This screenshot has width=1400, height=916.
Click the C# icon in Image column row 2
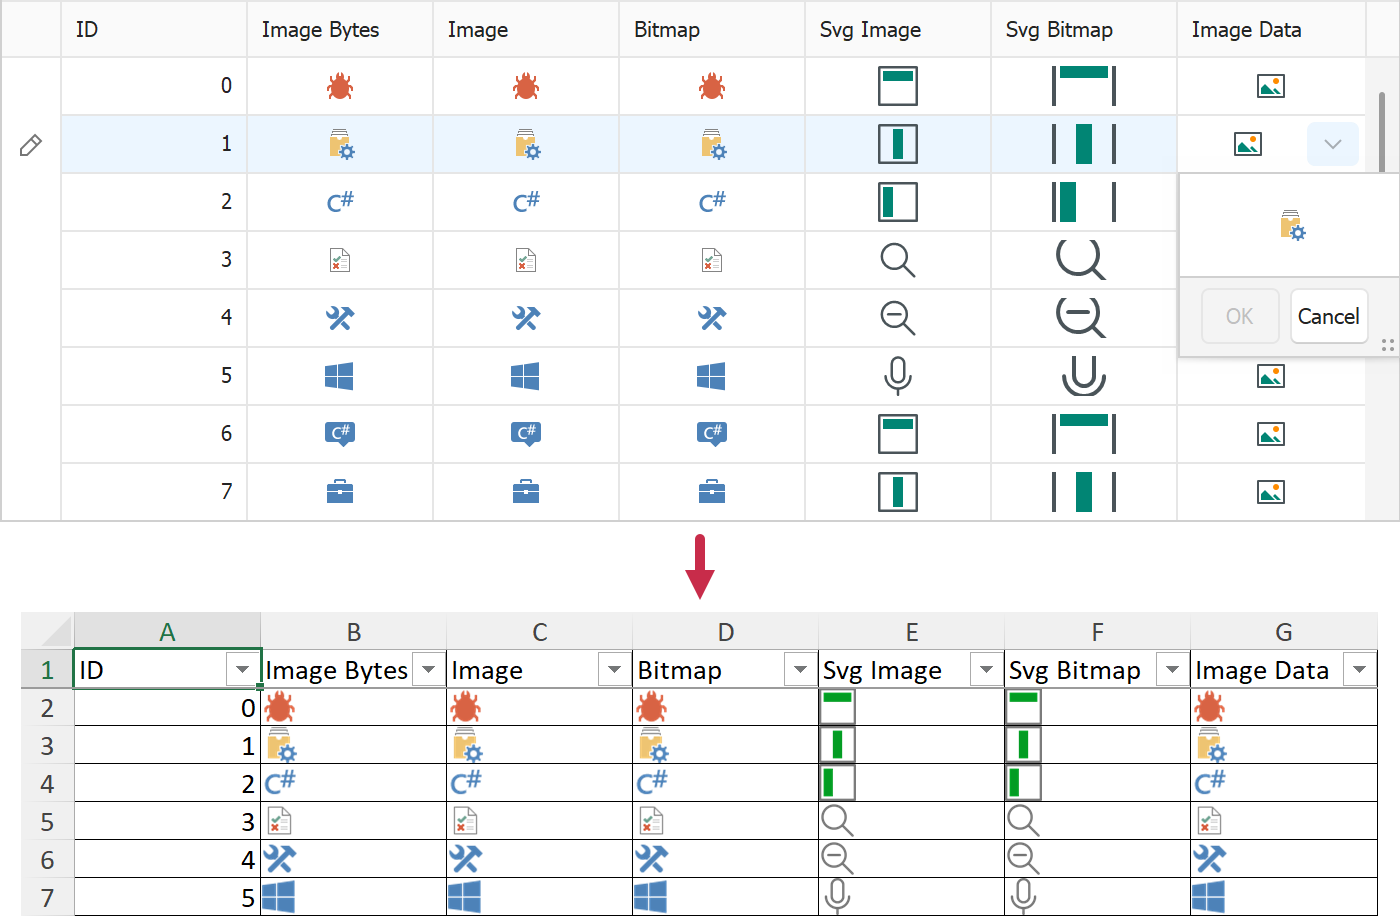coord(526,202)
